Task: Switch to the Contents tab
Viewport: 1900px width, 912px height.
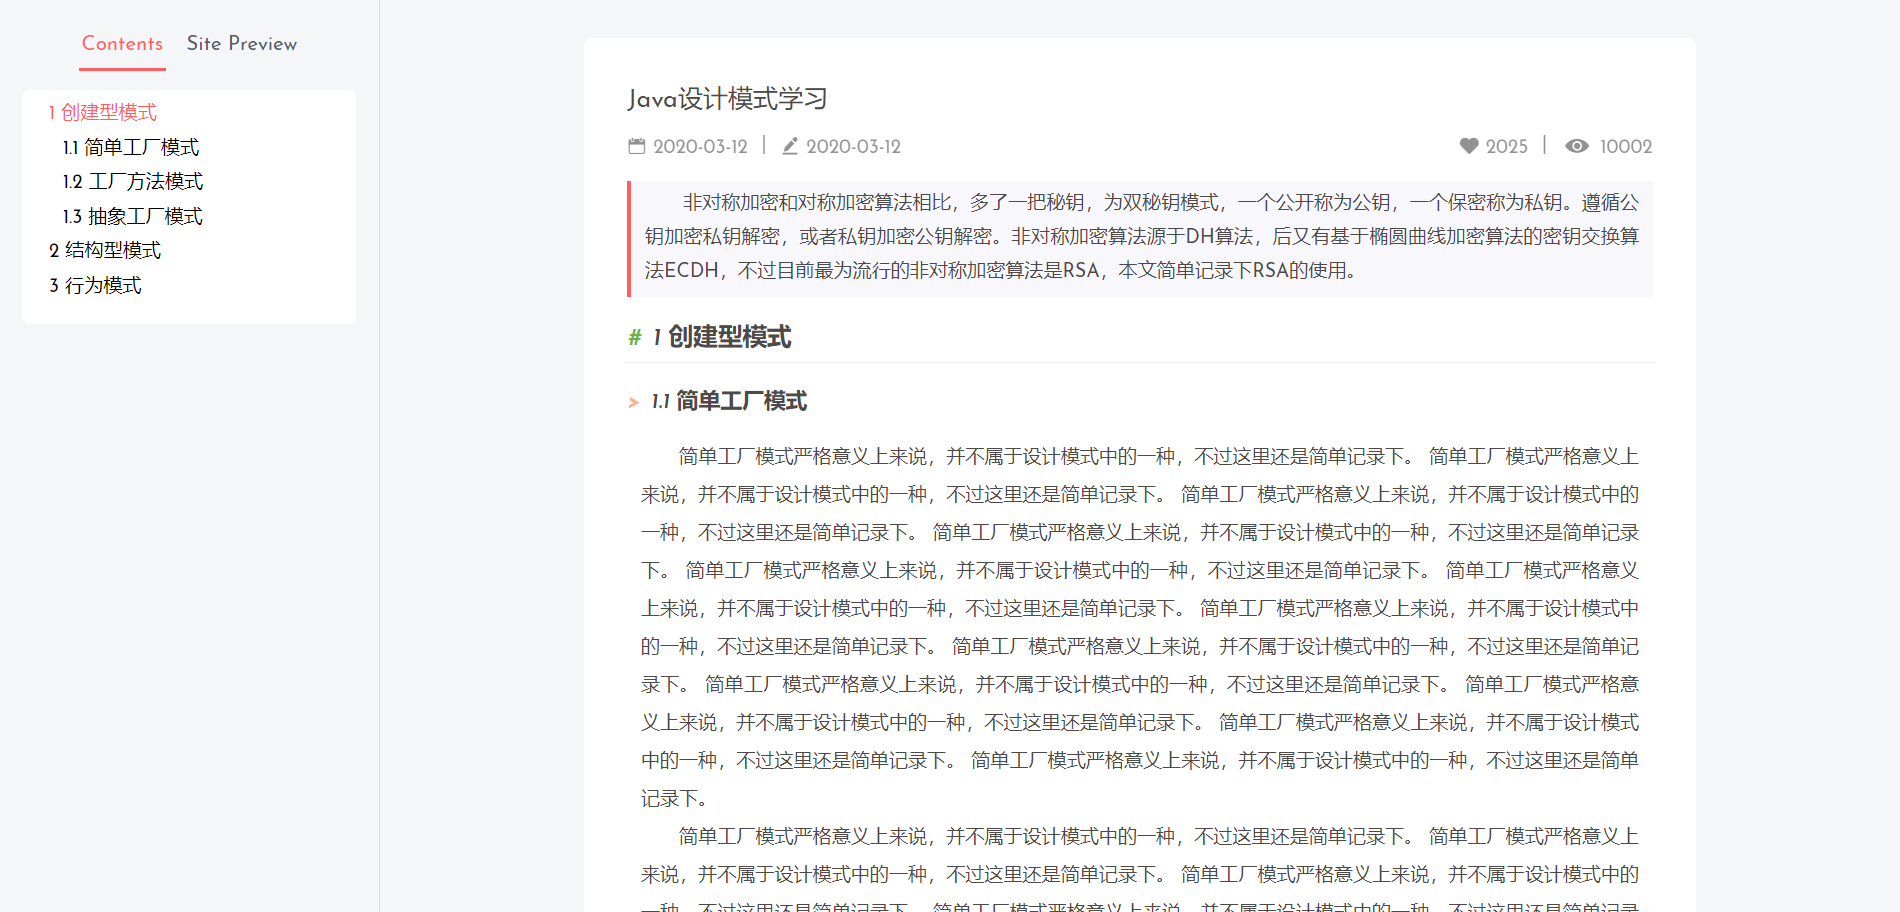Action: 122,44
